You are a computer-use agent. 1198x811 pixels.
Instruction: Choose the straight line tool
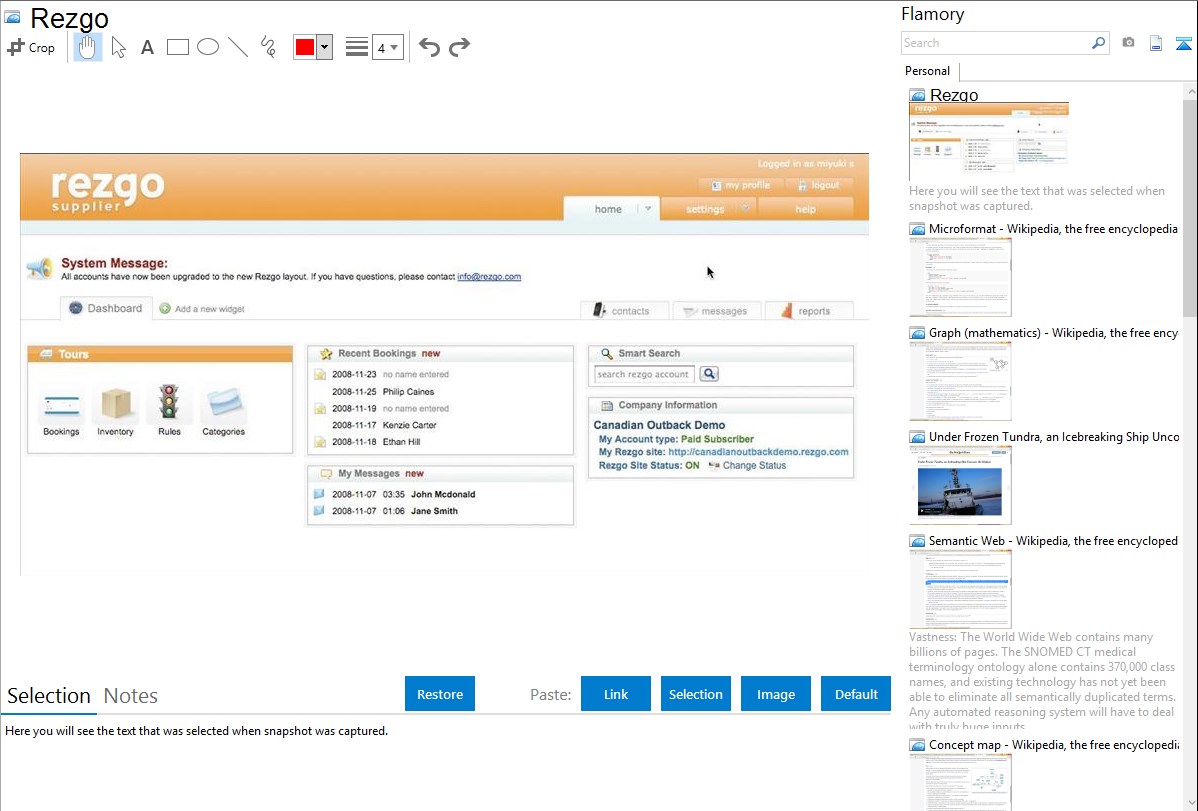[238, 47]
